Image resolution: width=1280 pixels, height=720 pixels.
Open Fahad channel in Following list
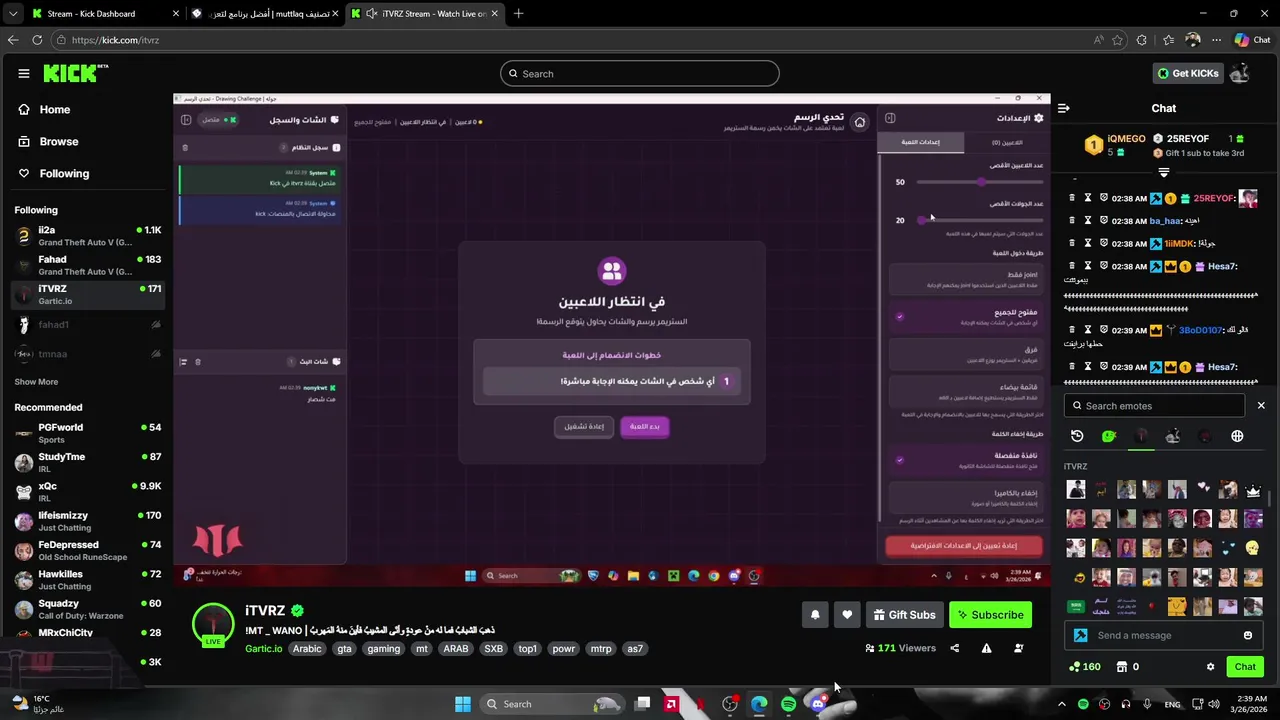point(87,265)
